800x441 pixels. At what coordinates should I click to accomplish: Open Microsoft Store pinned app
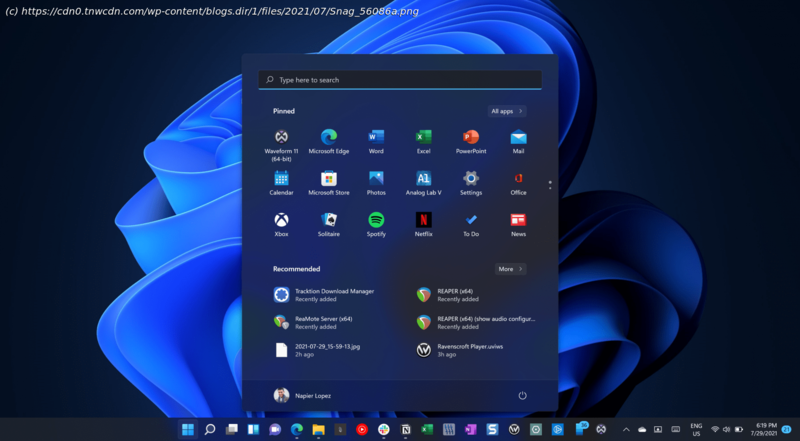pyautogui.click(x=328, y=179)
